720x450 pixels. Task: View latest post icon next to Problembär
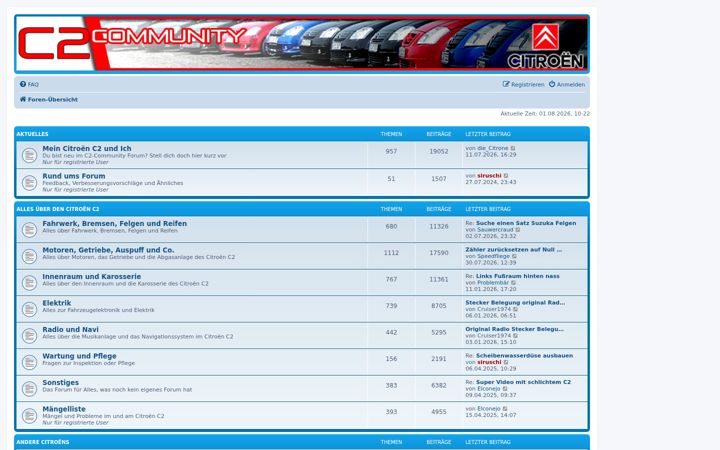tap(514, 283)
